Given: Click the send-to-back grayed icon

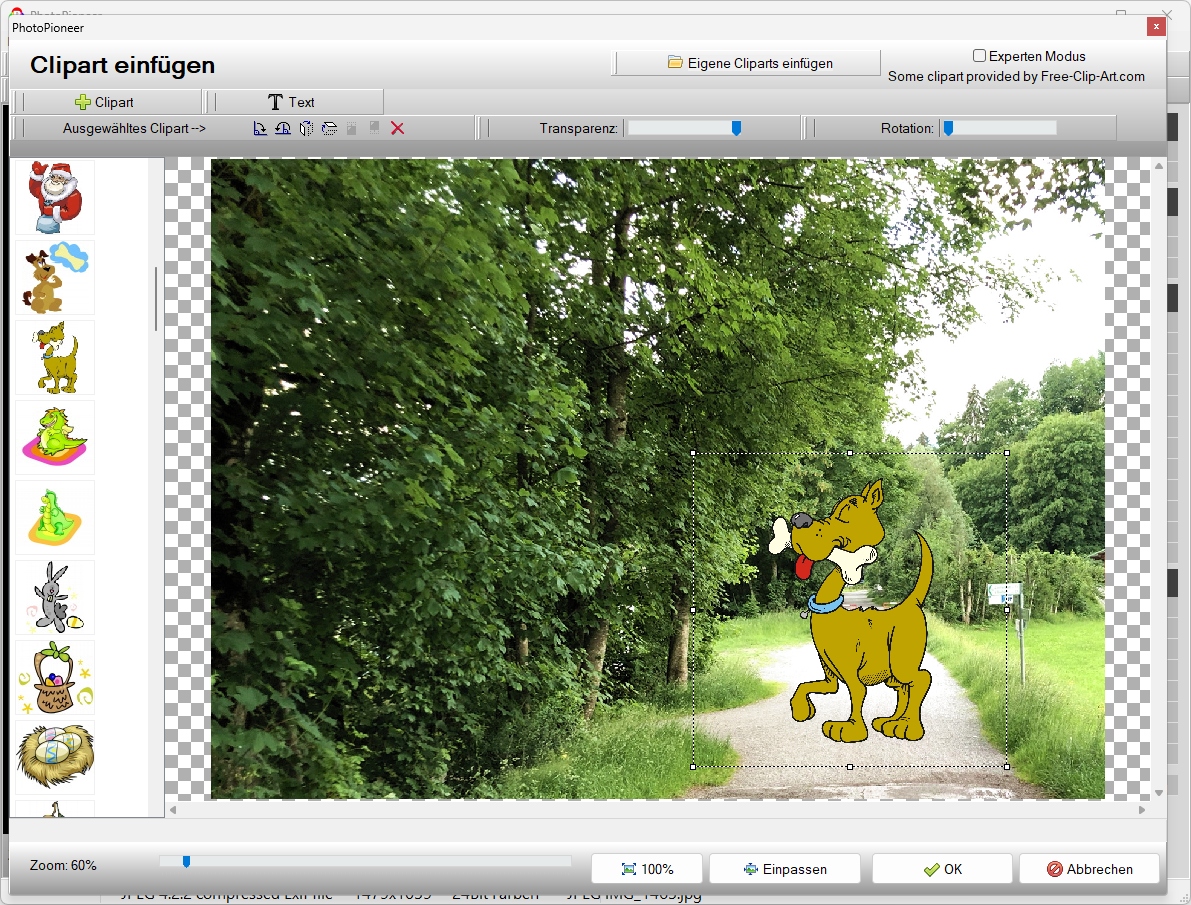Looking at the screenshot, I should coord(374,128).
